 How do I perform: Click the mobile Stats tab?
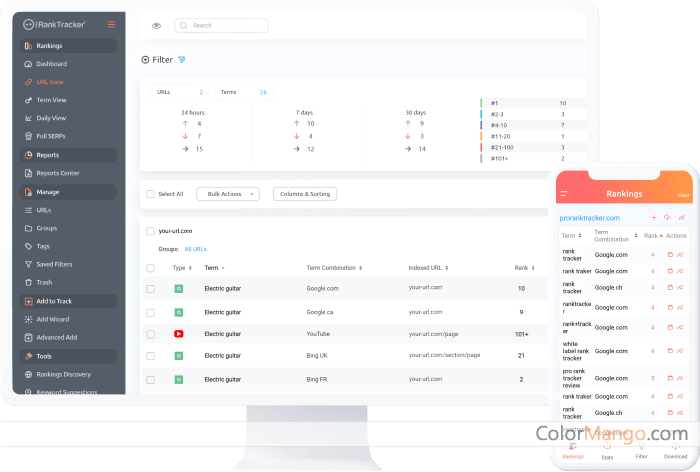tap(607, 451)
